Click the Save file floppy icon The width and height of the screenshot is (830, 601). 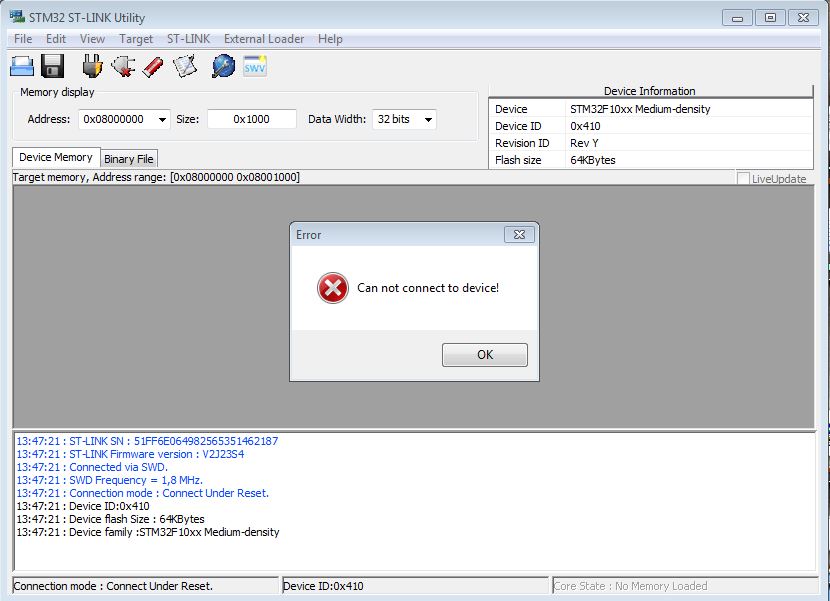click(x=52, y=66)
